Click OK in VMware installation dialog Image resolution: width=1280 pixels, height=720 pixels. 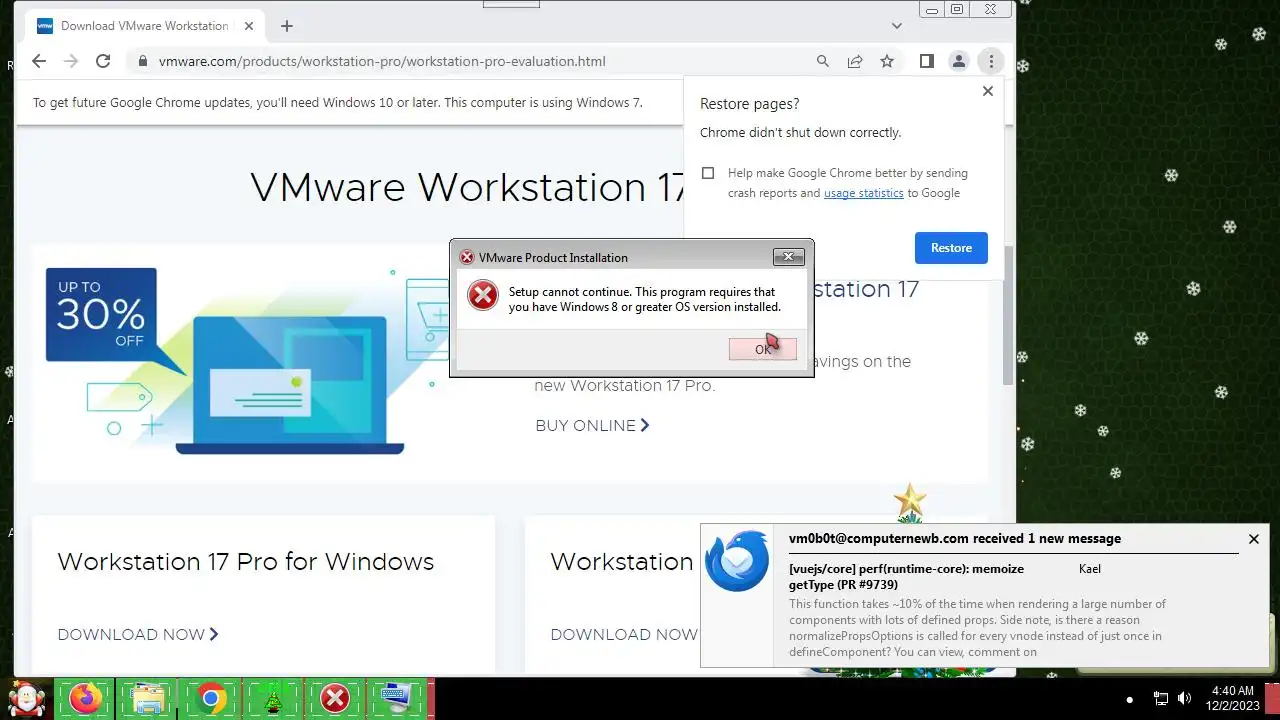point(763,349)
